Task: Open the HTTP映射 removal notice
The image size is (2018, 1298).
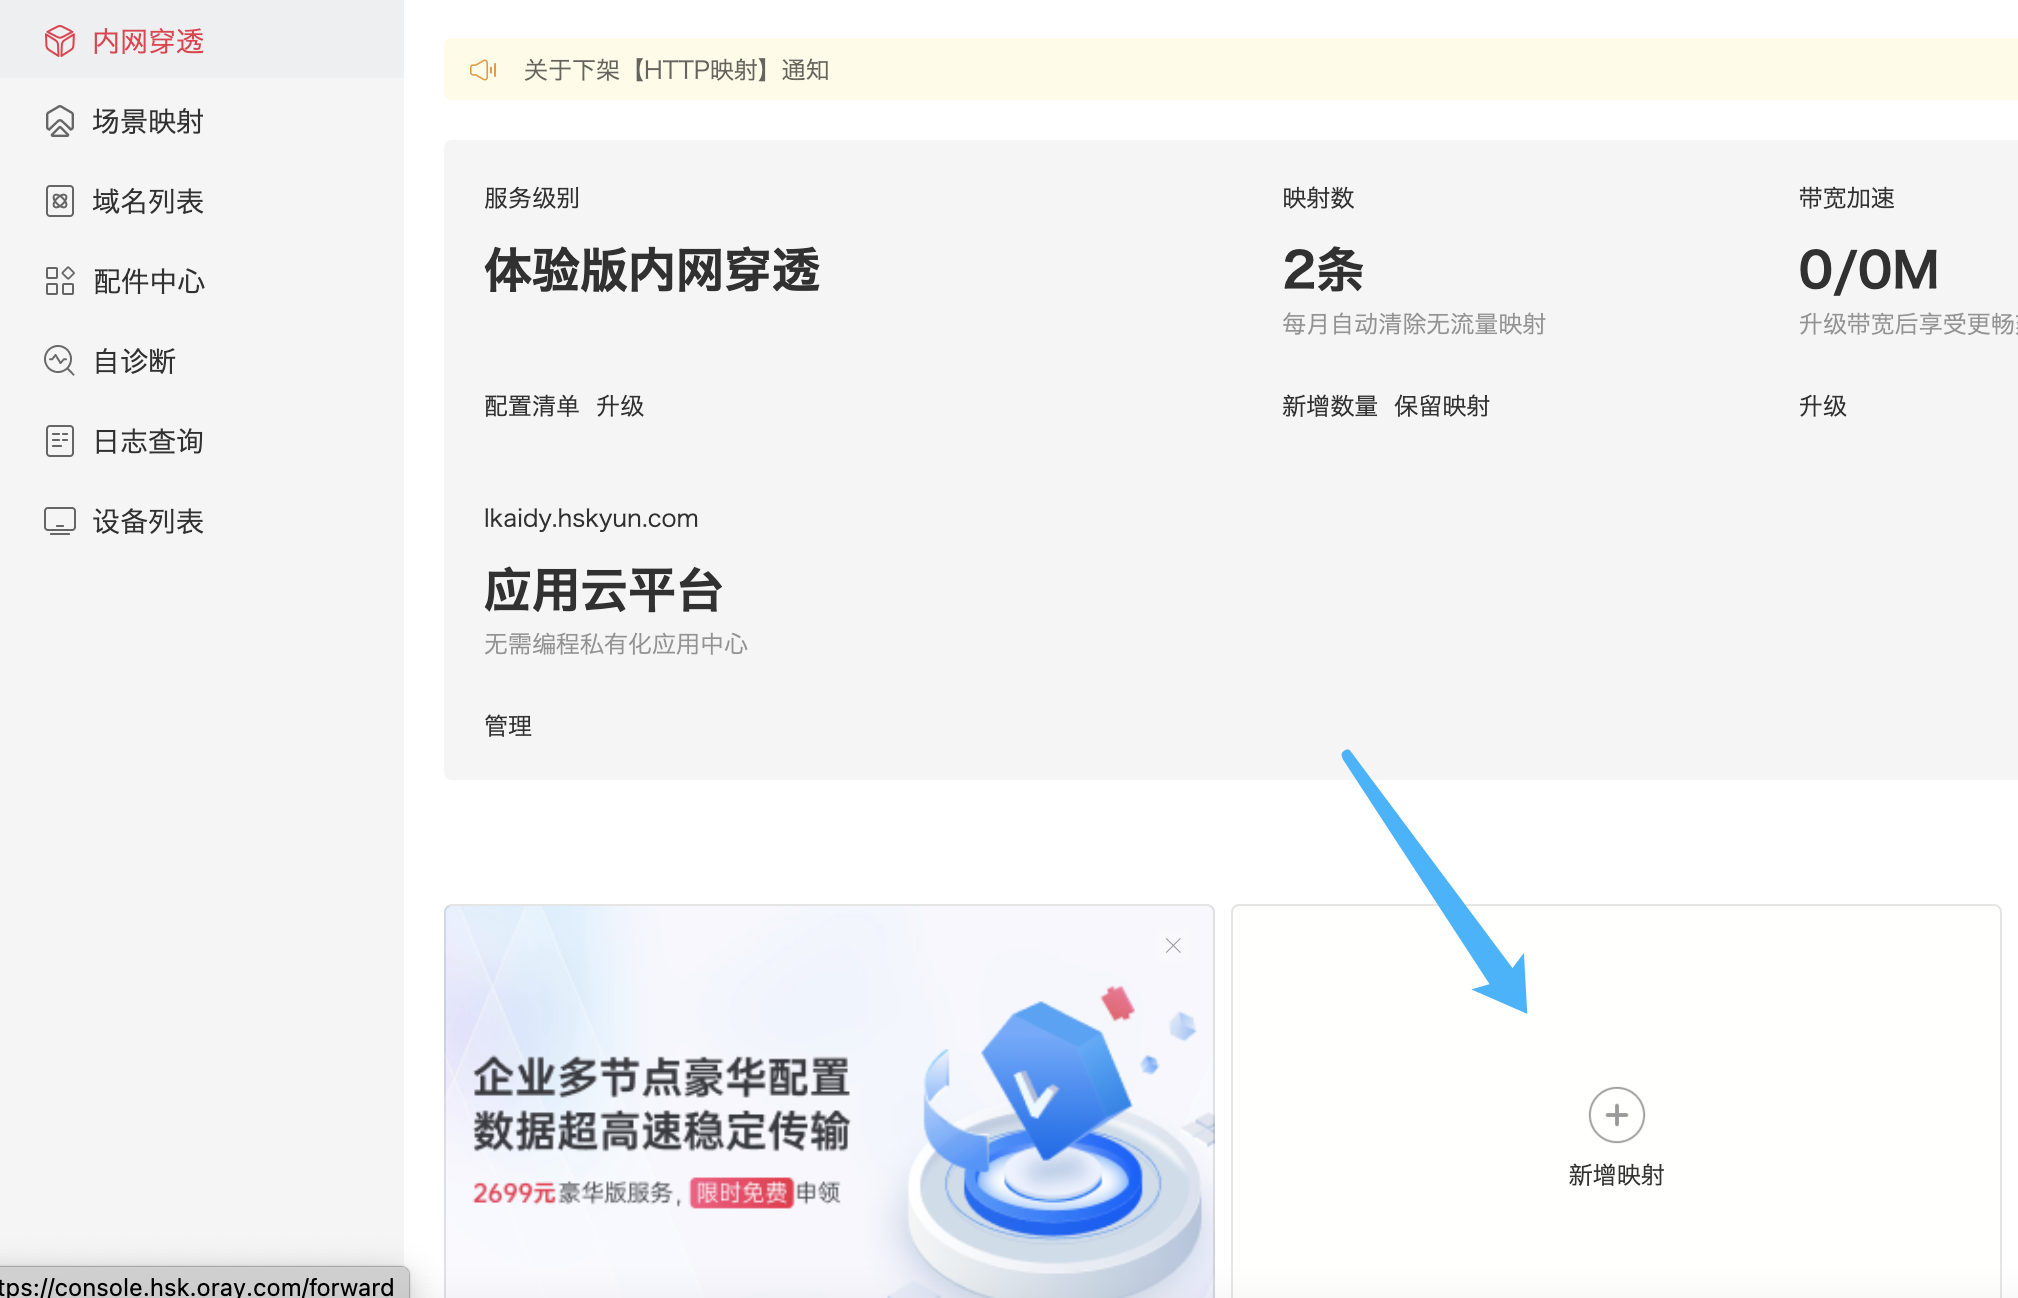Action: (x=676, y=70)
